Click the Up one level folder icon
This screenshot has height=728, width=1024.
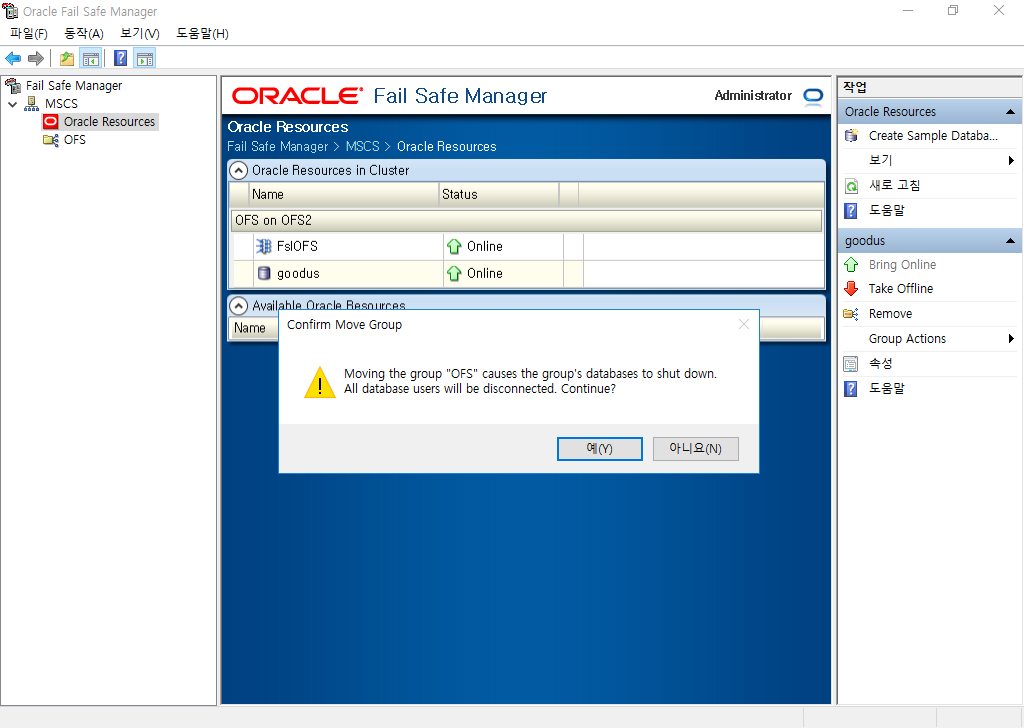[x=67, y=59]
